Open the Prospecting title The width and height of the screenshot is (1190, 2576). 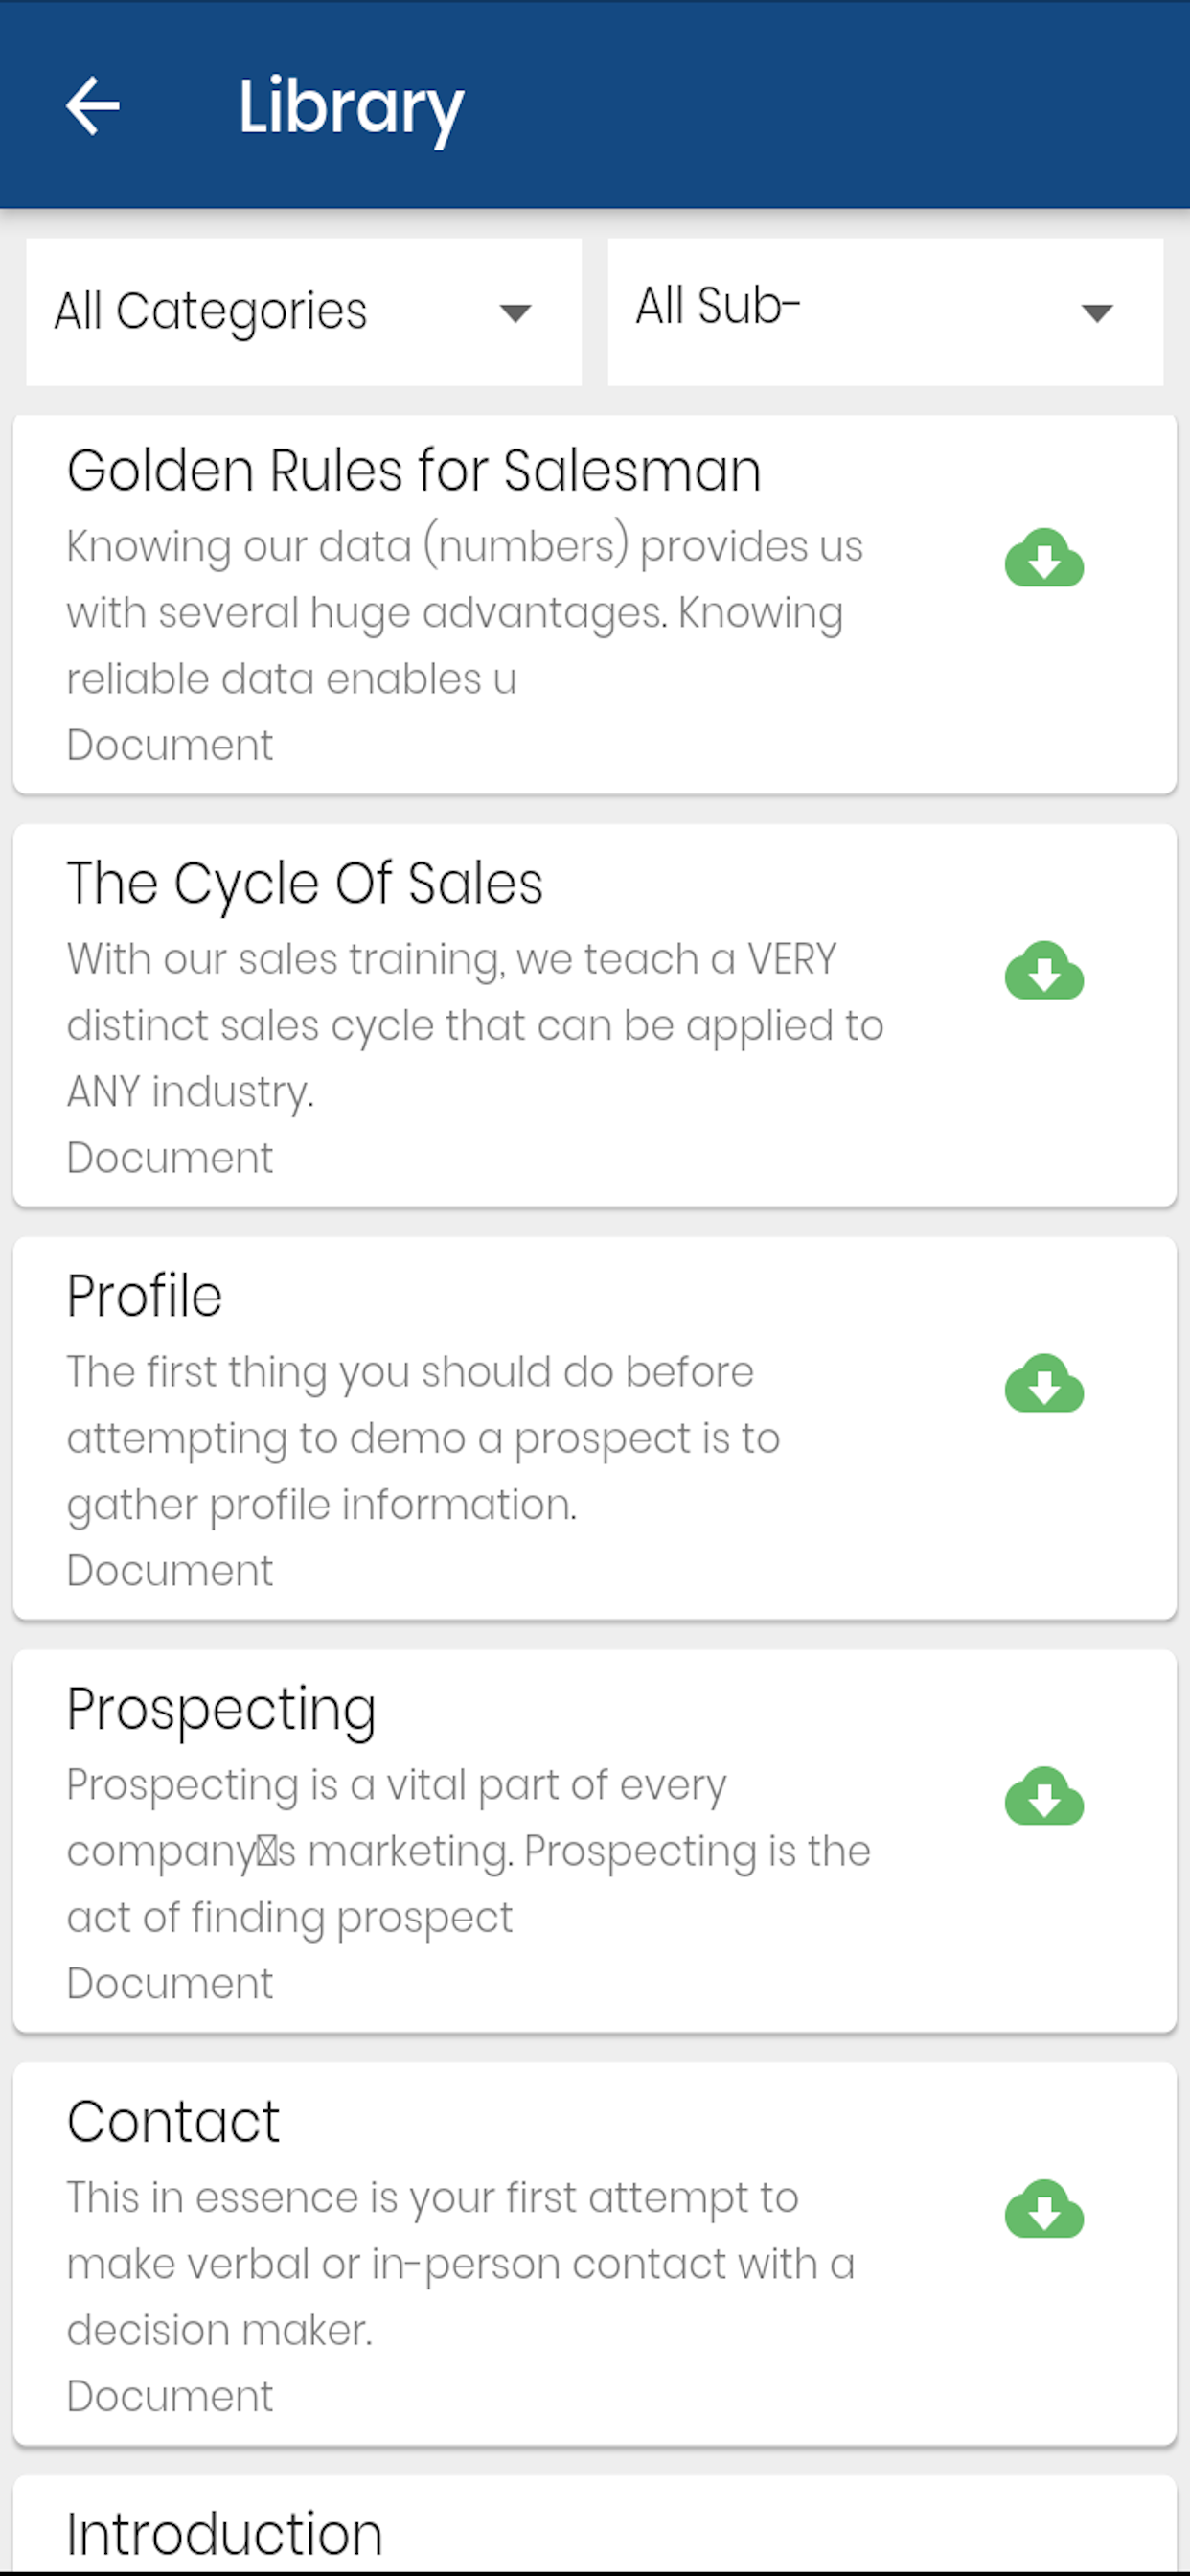point(221,1709)
